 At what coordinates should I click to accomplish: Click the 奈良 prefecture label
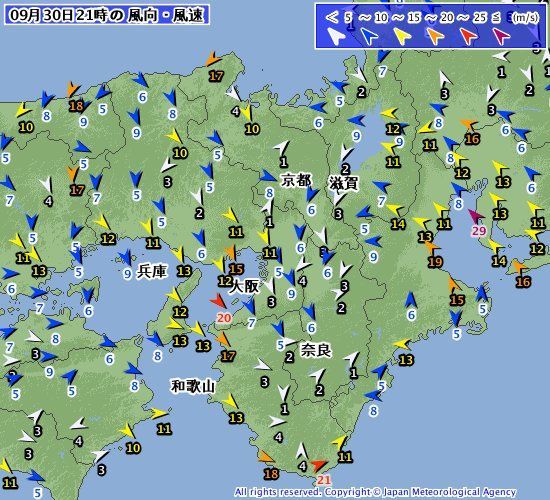pos(316,350)
